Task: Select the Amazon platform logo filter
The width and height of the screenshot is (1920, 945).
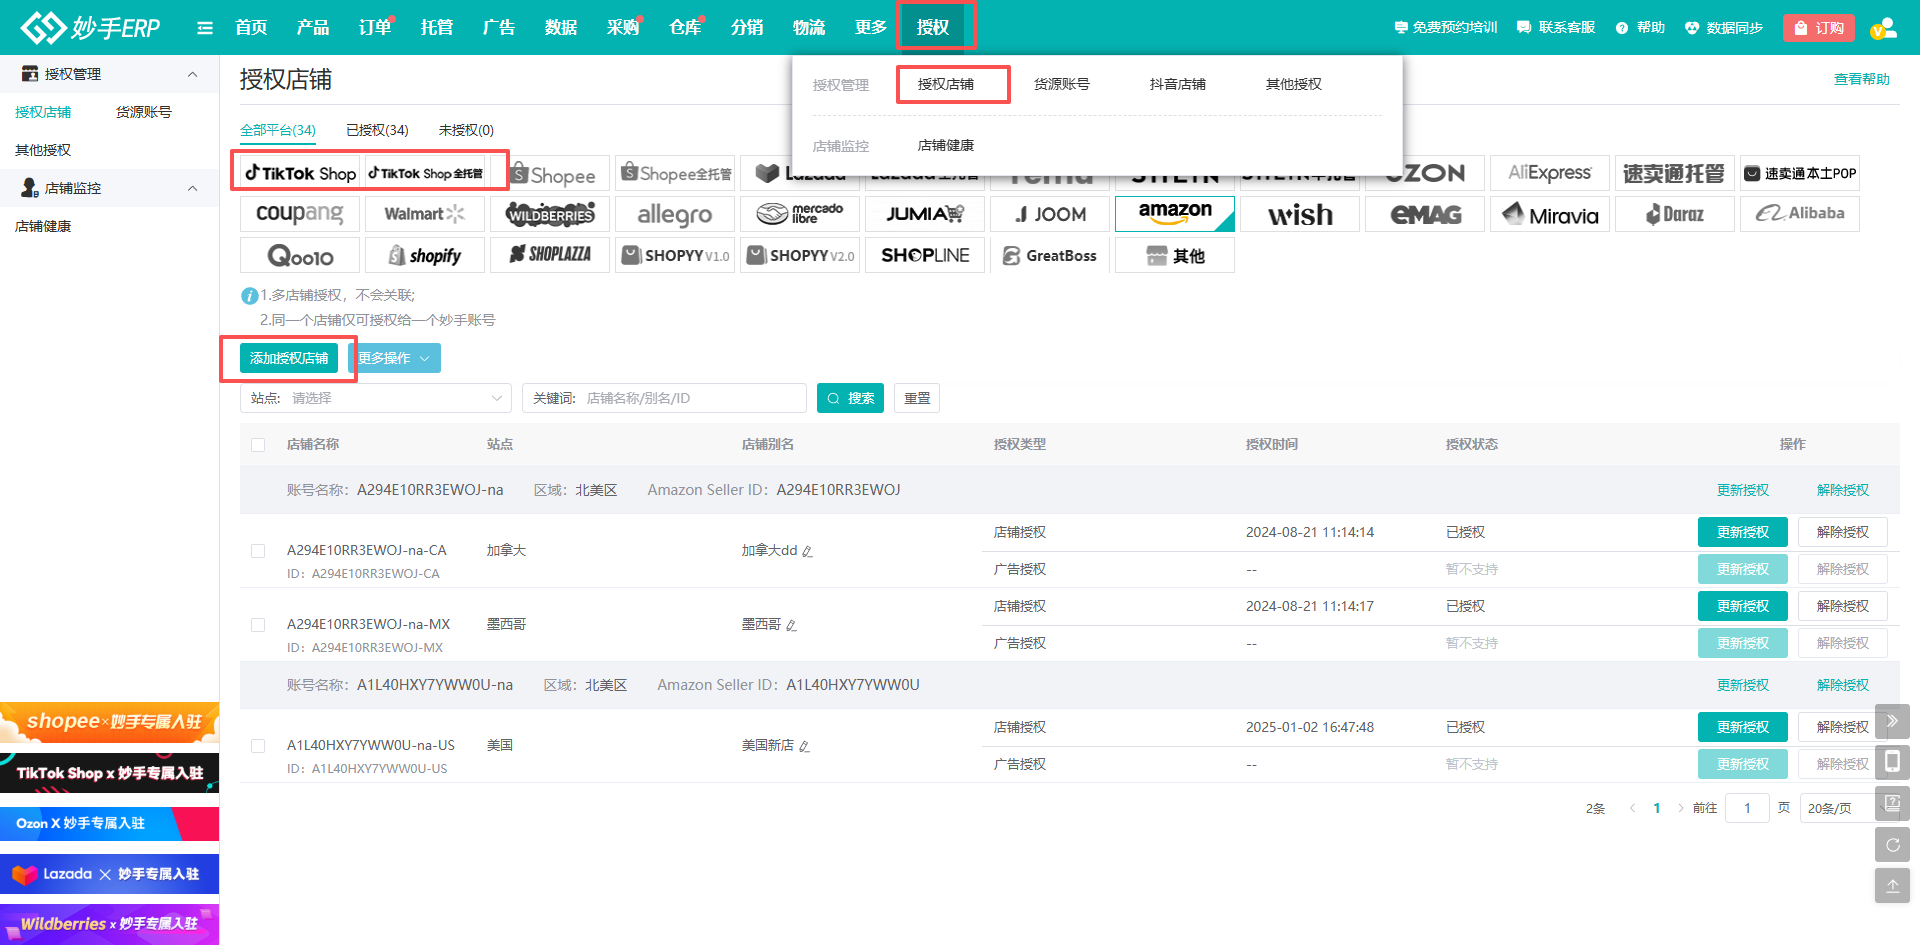Action: pyautogui.click(x=1174, y=214)
